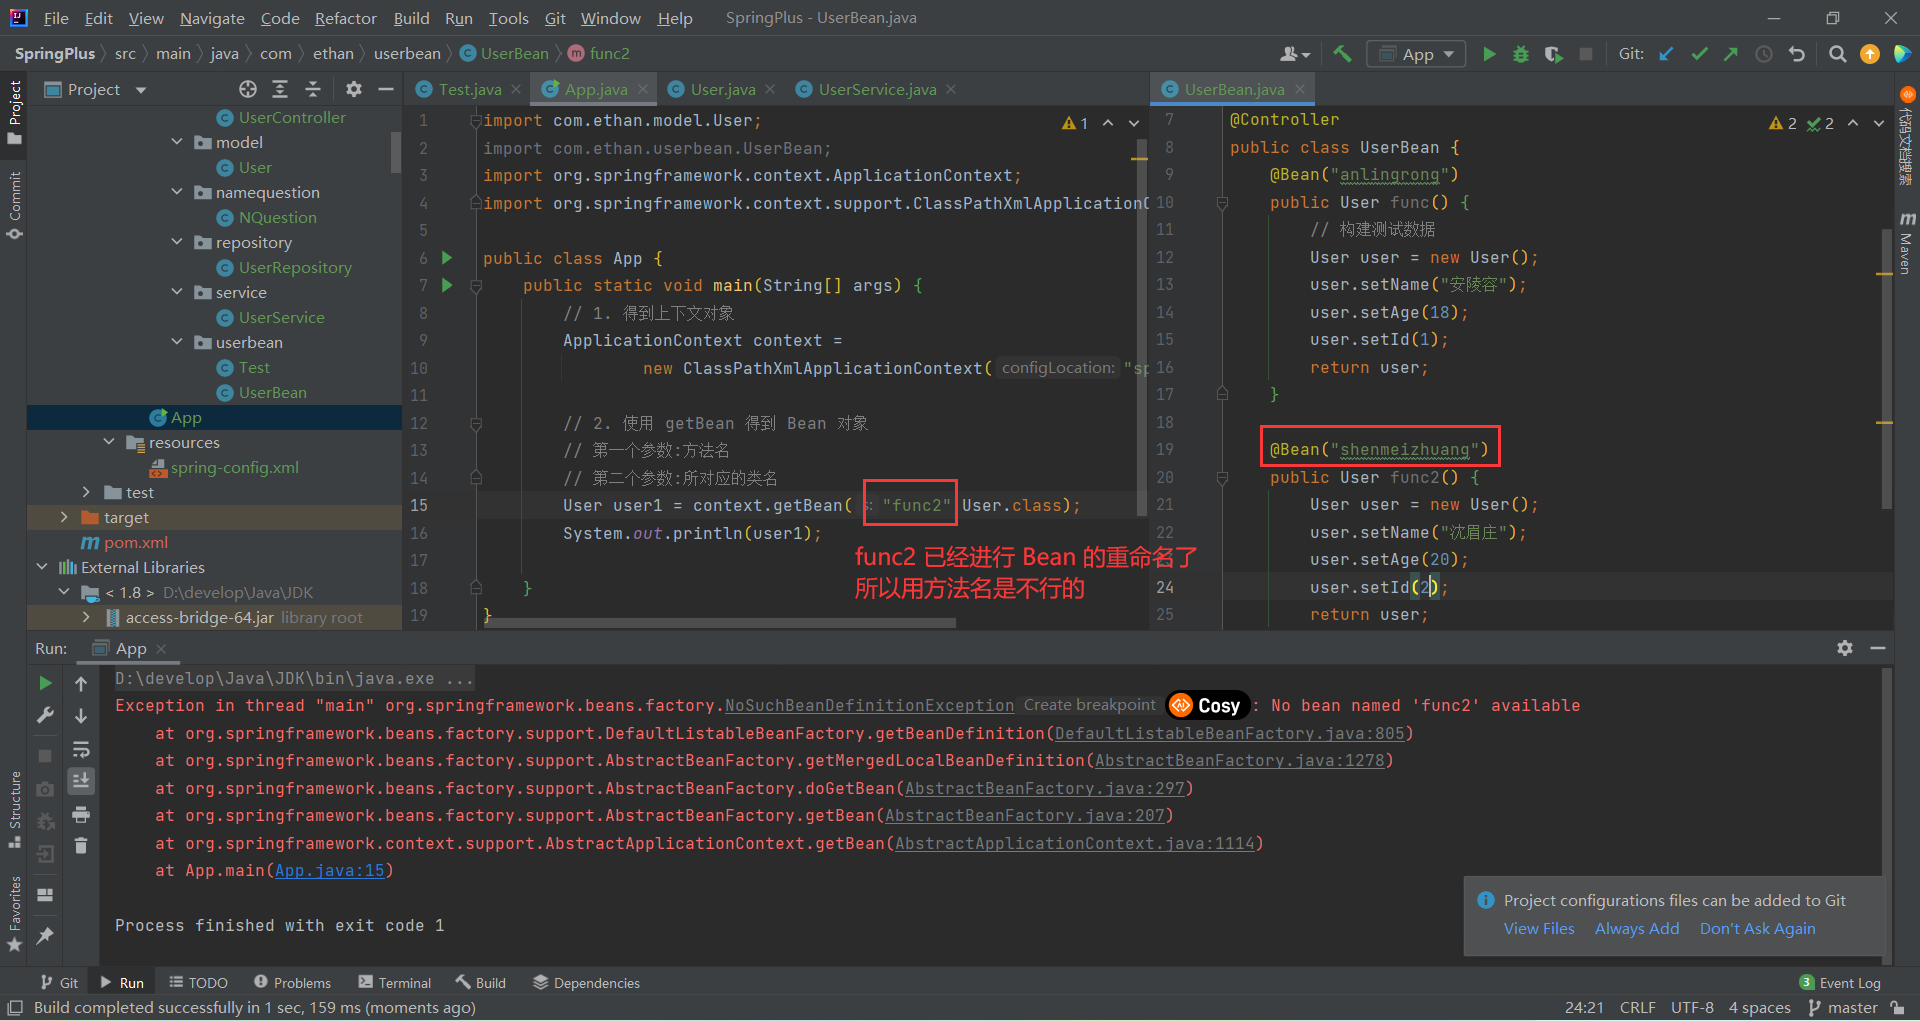Open NoSuchBeanDefinitionException link in console
This screenshot has width=1920, height=1021.
tap(869, 706)
